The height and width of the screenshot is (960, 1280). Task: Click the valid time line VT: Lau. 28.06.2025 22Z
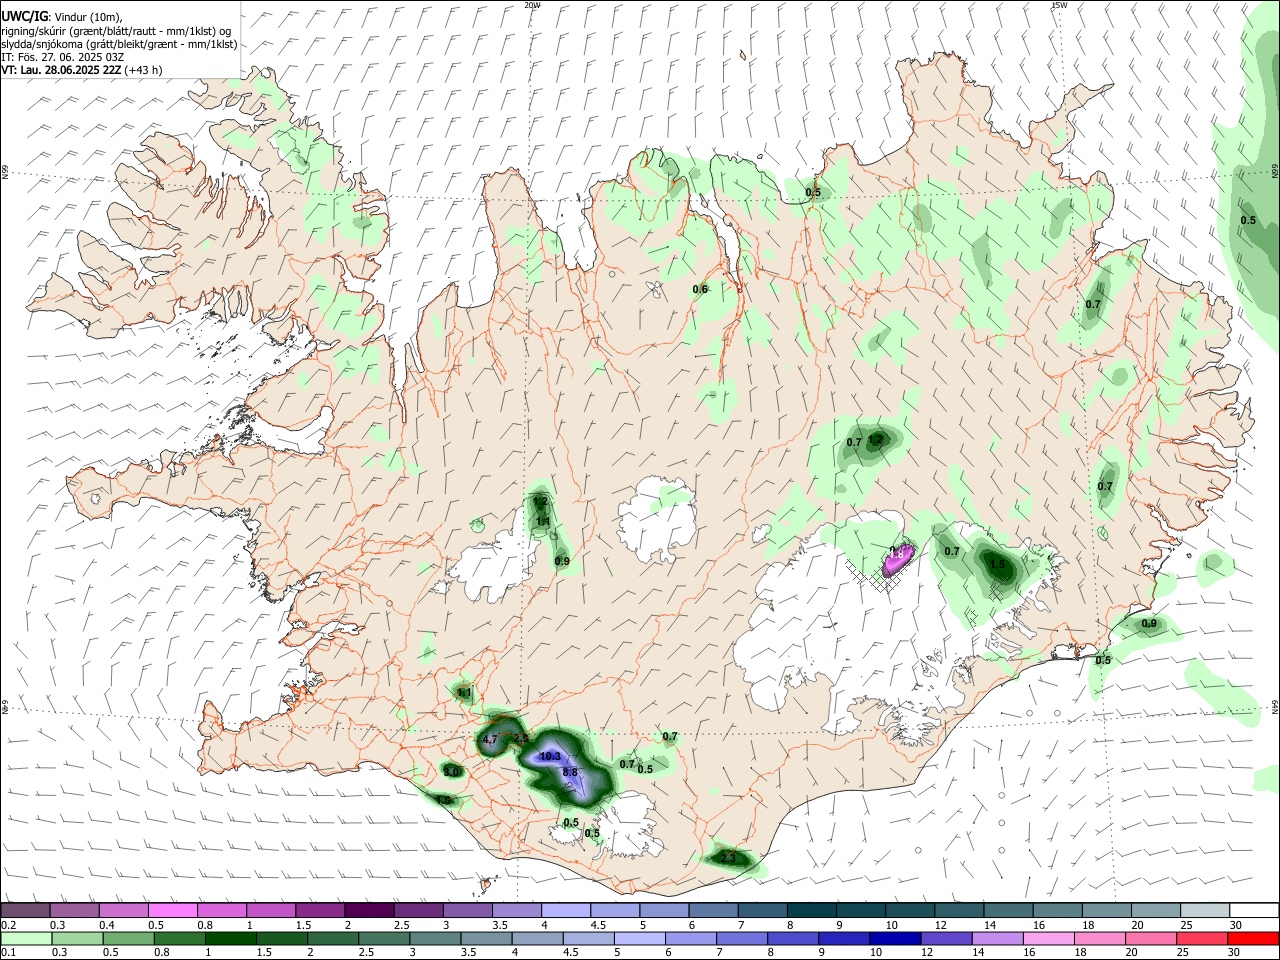63,70
